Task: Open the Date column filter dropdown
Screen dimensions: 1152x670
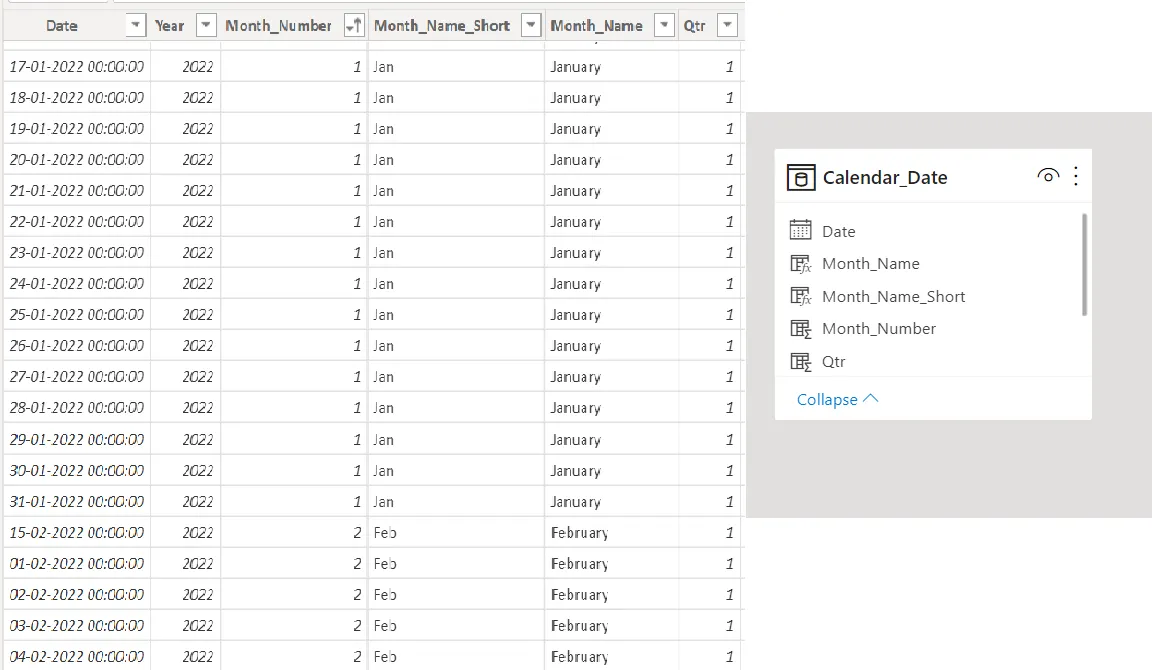Action: click(135, 25)
